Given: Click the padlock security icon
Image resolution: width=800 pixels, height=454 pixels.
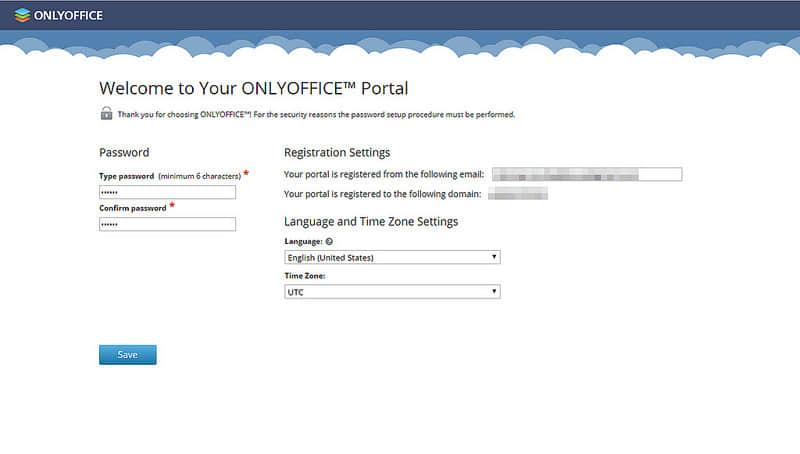Looking at the screenshot, I should pos(106,114).
